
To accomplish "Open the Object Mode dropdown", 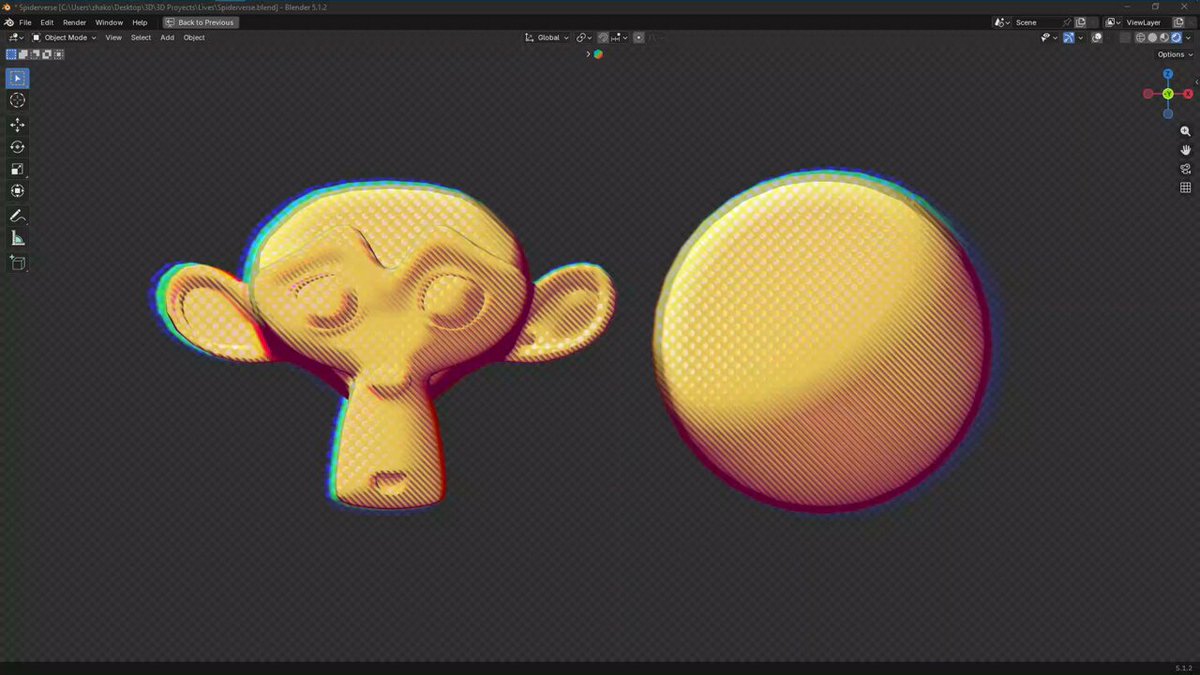I will coord(64,38).
